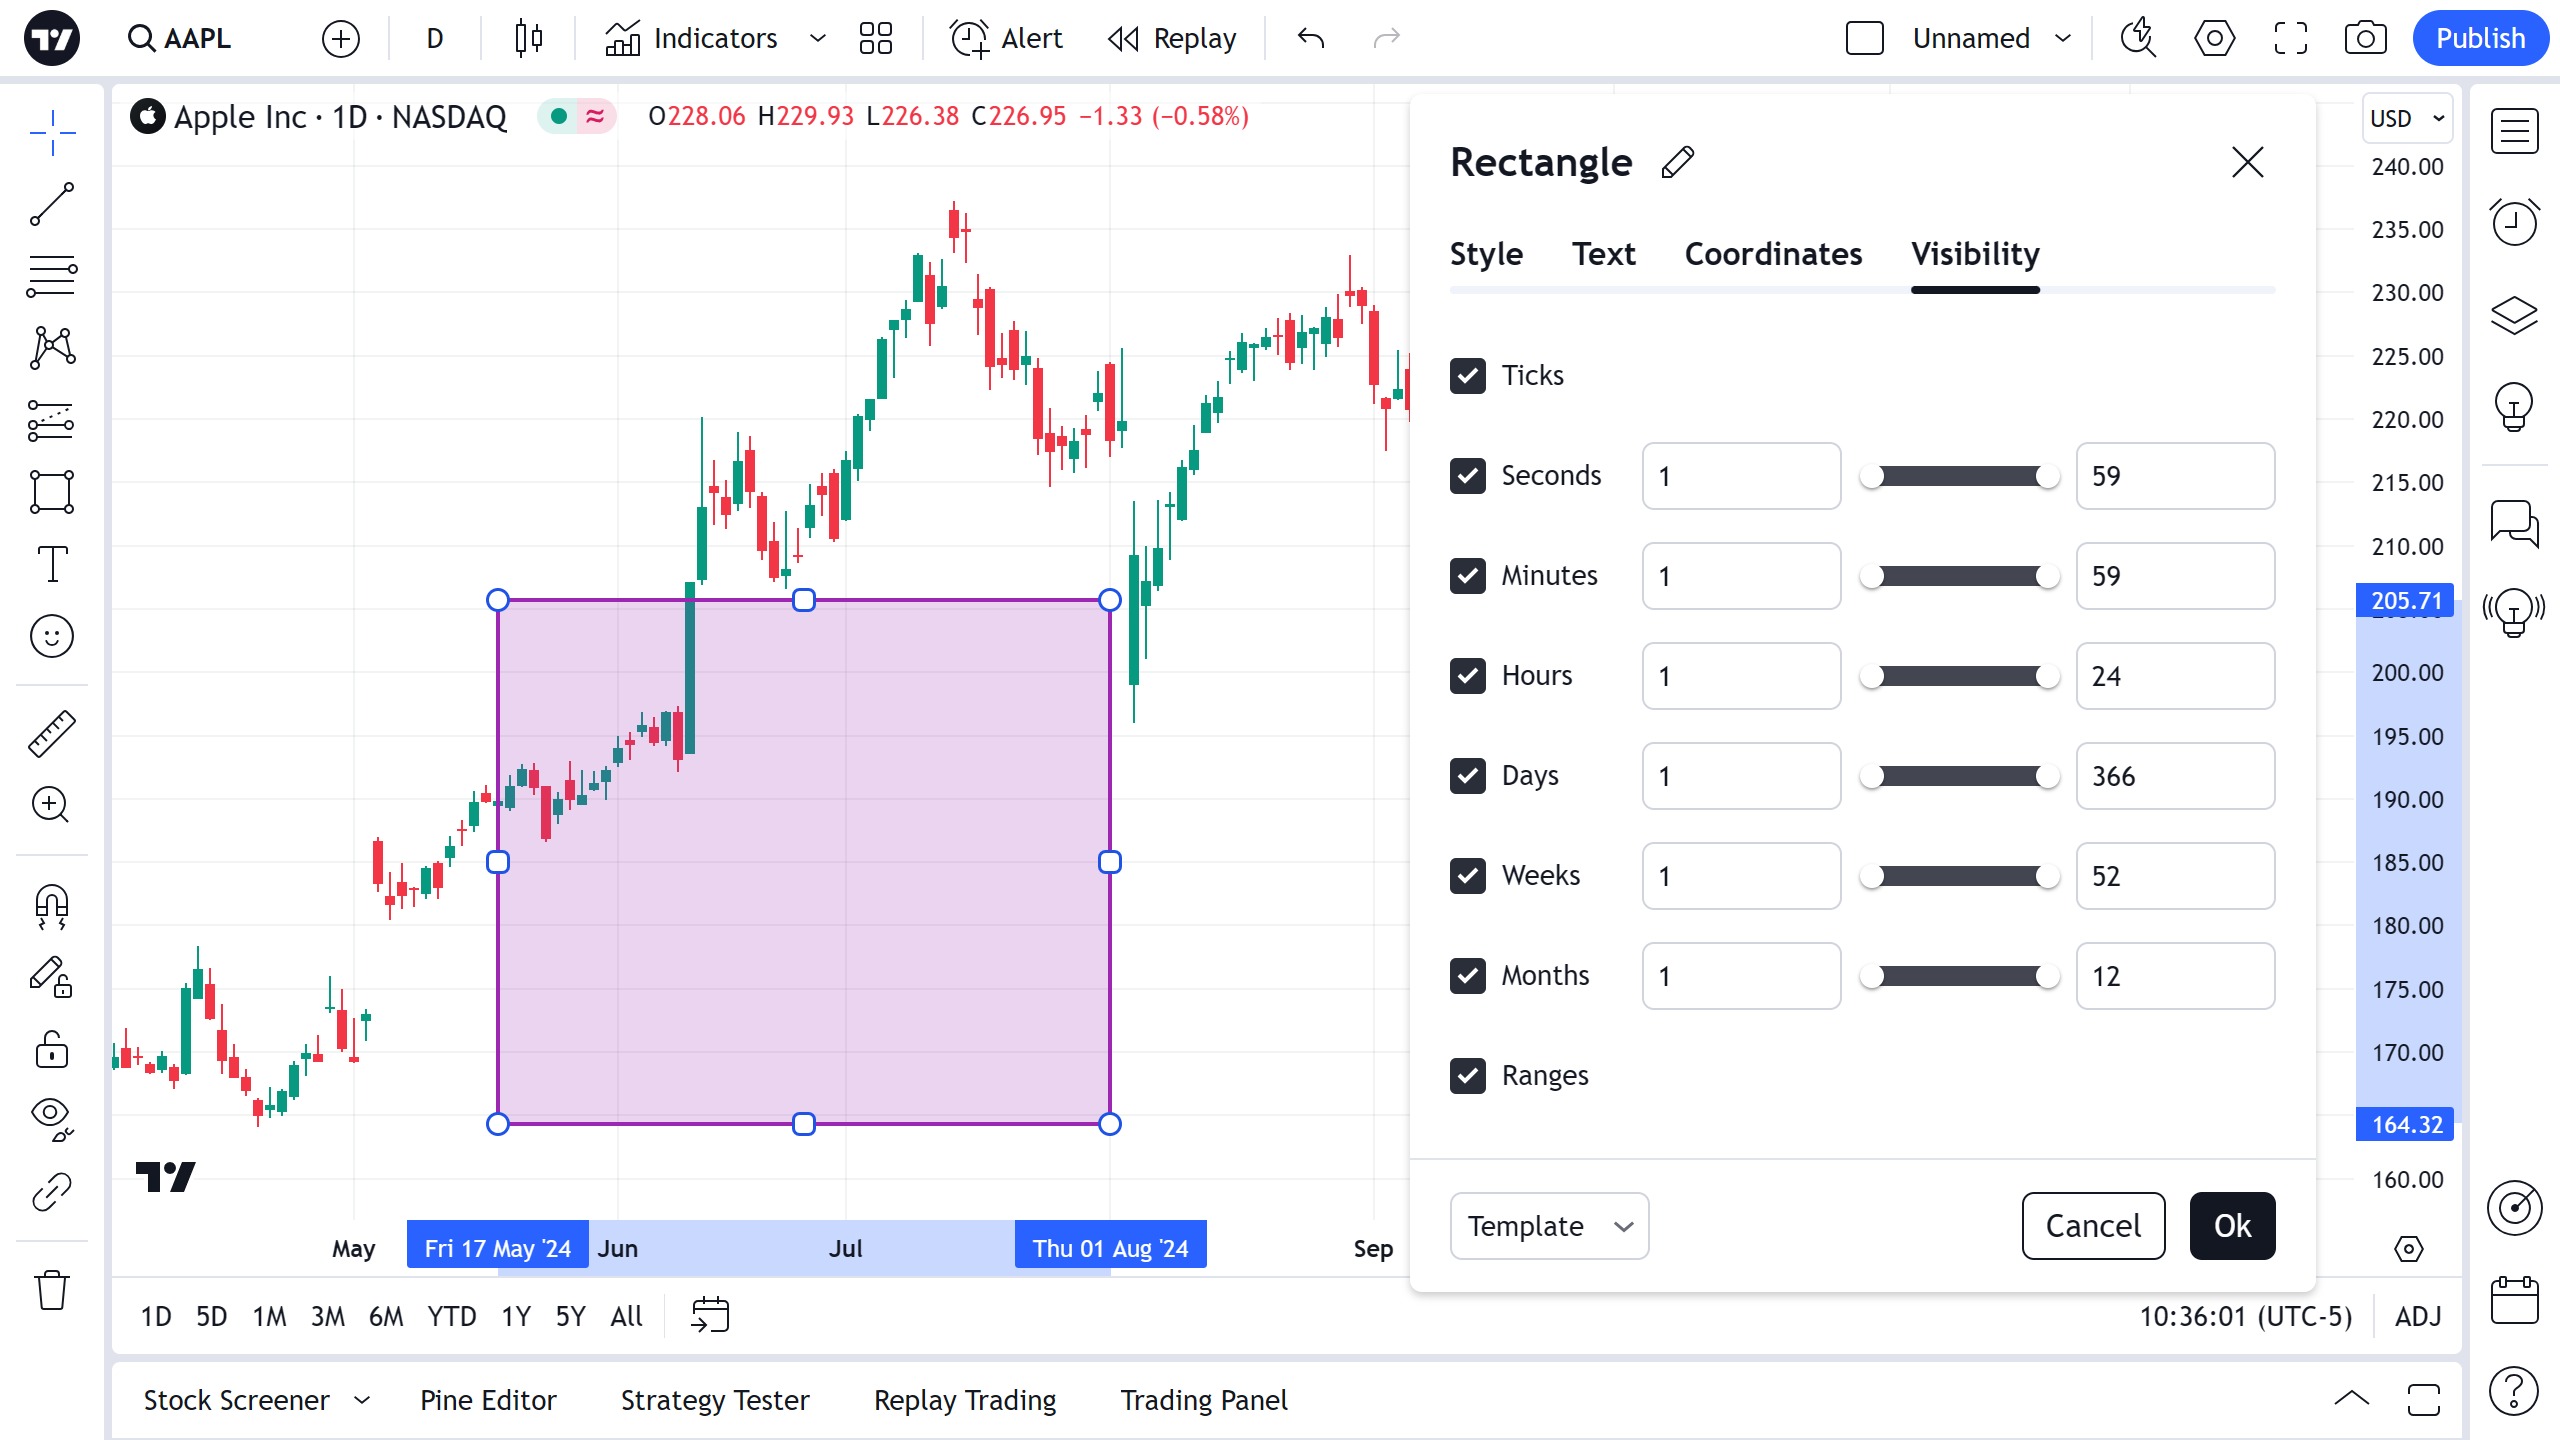Open the magnet mode tool

click(52, 905)
